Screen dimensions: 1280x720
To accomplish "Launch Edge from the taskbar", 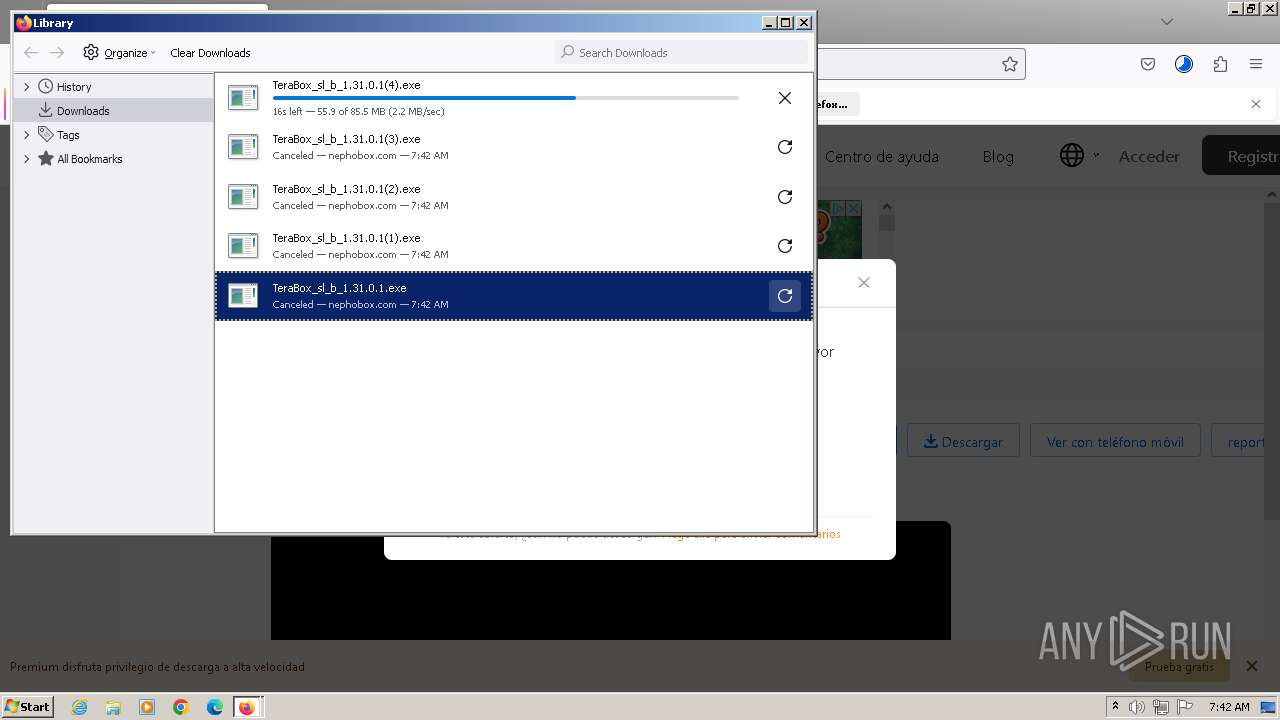I will (215, 707).
